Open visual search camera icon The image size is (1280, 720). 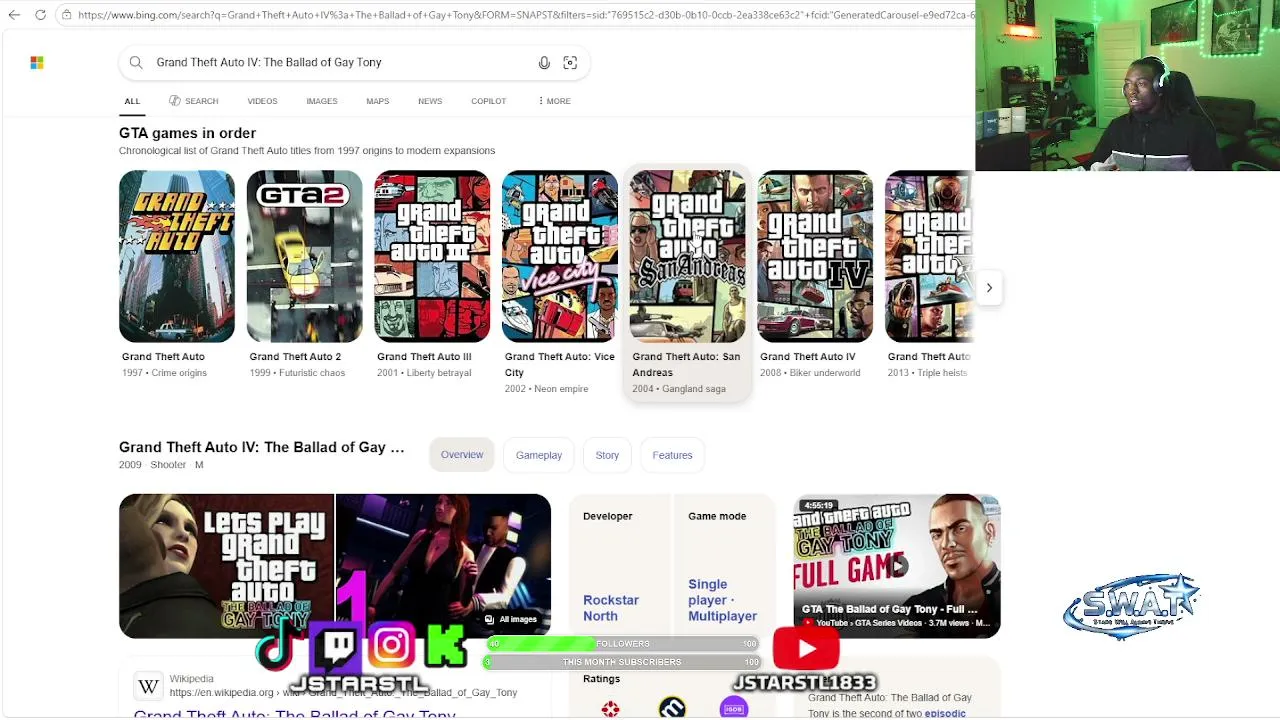[x=570, y=63]
